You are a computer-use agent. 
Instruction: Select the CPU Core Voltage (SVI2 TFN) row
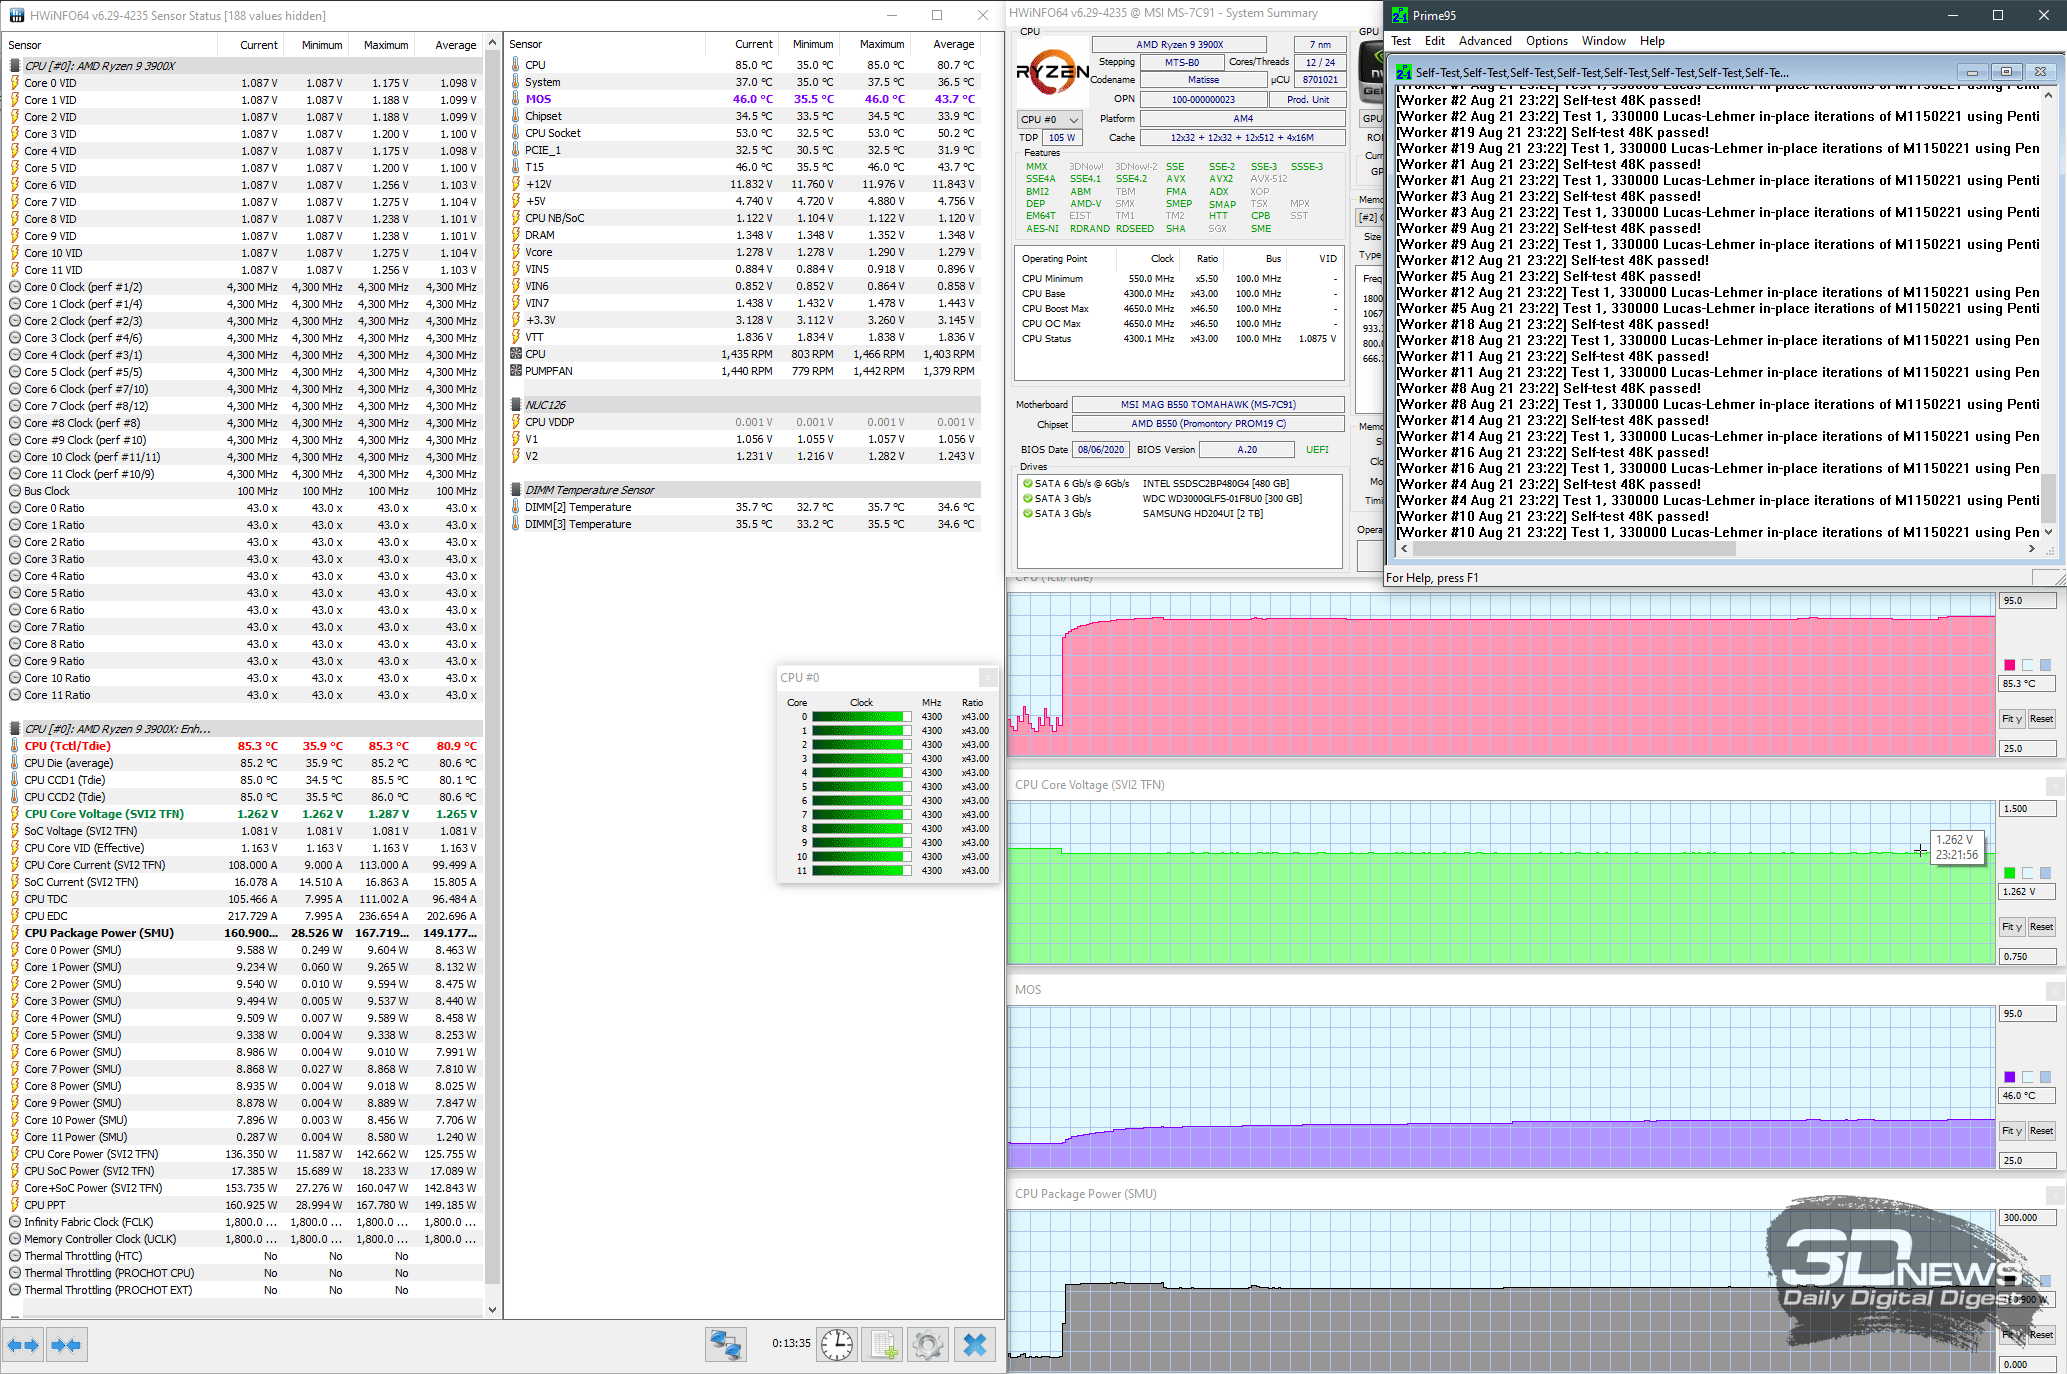(x=243, y=814)
